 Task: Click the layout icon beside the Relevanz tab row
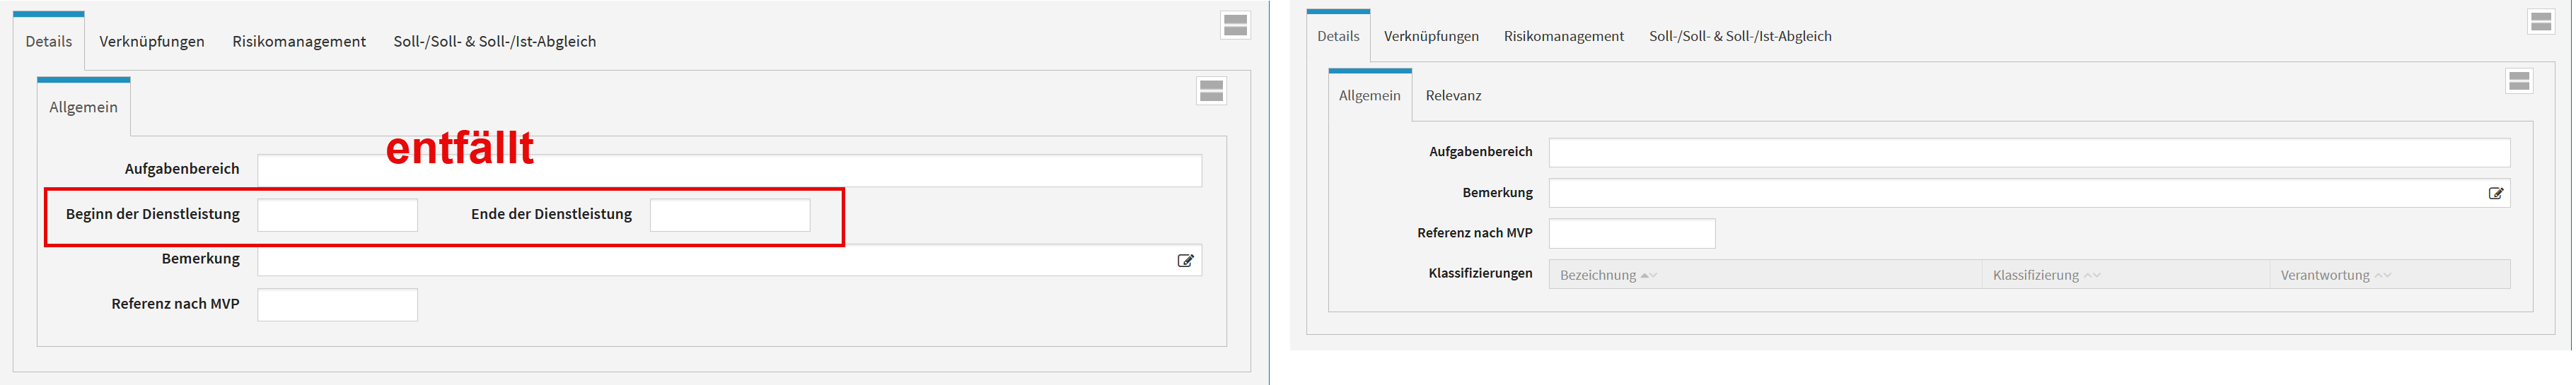coord(2519,81)
